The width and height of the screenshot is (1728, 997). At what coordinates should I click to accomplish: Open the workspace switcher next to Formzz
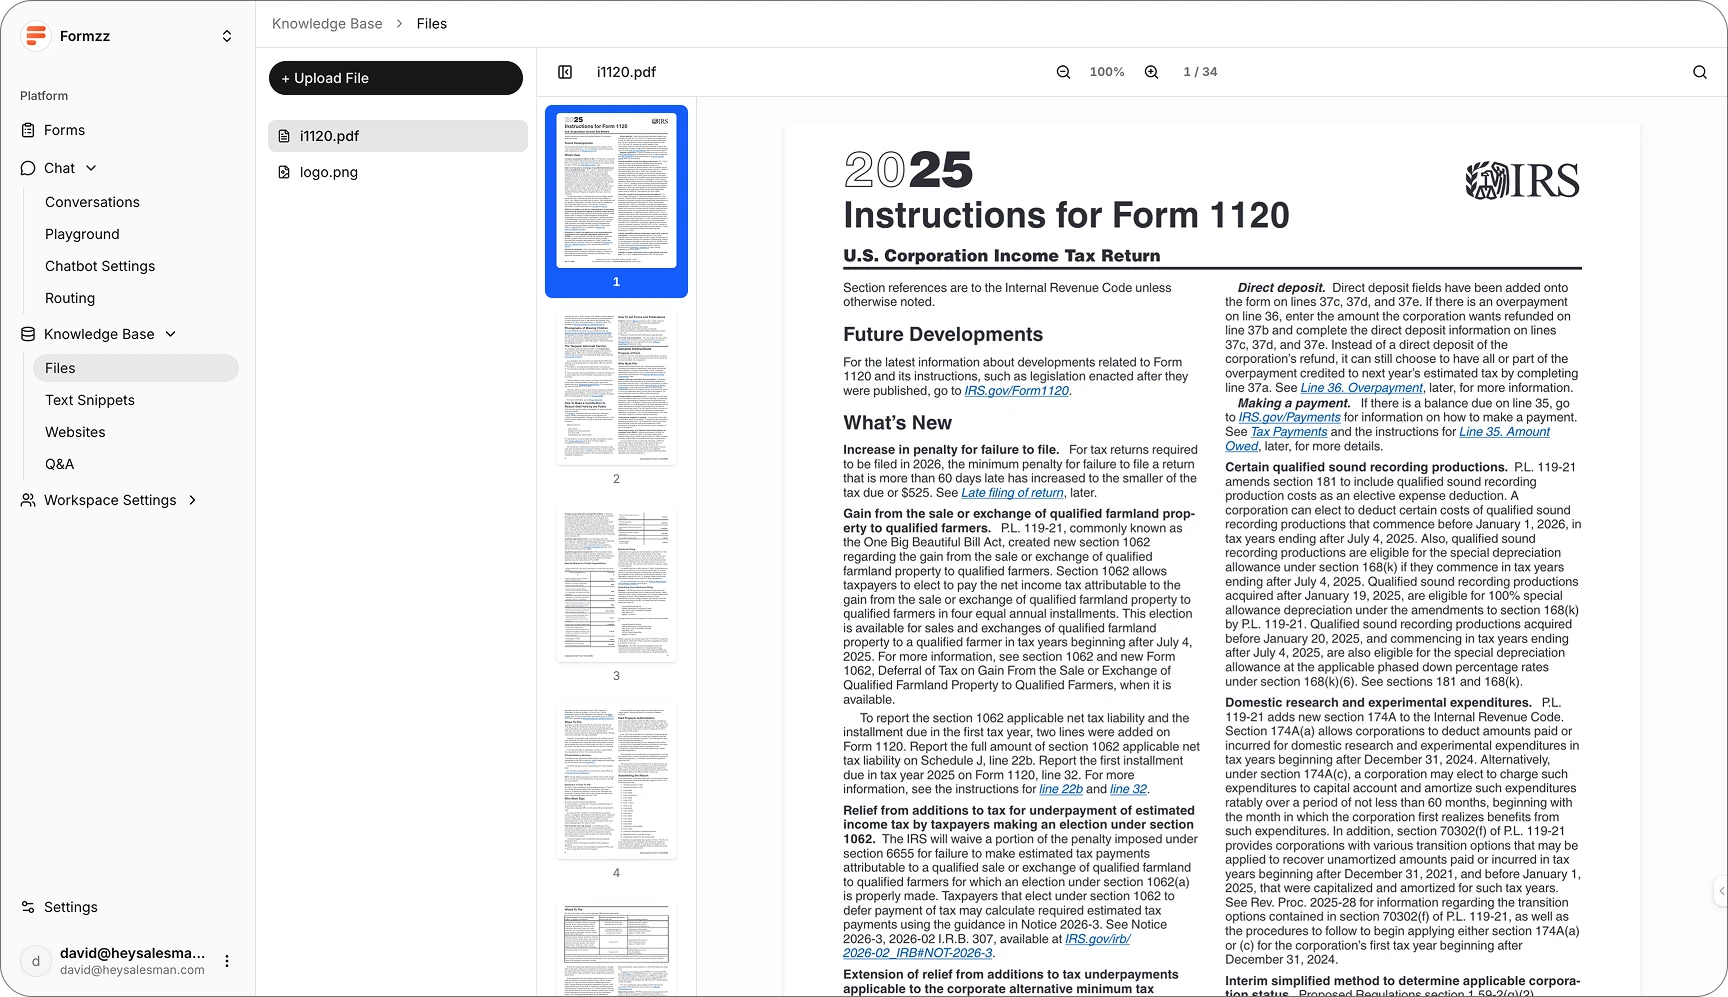coord(227,36)
